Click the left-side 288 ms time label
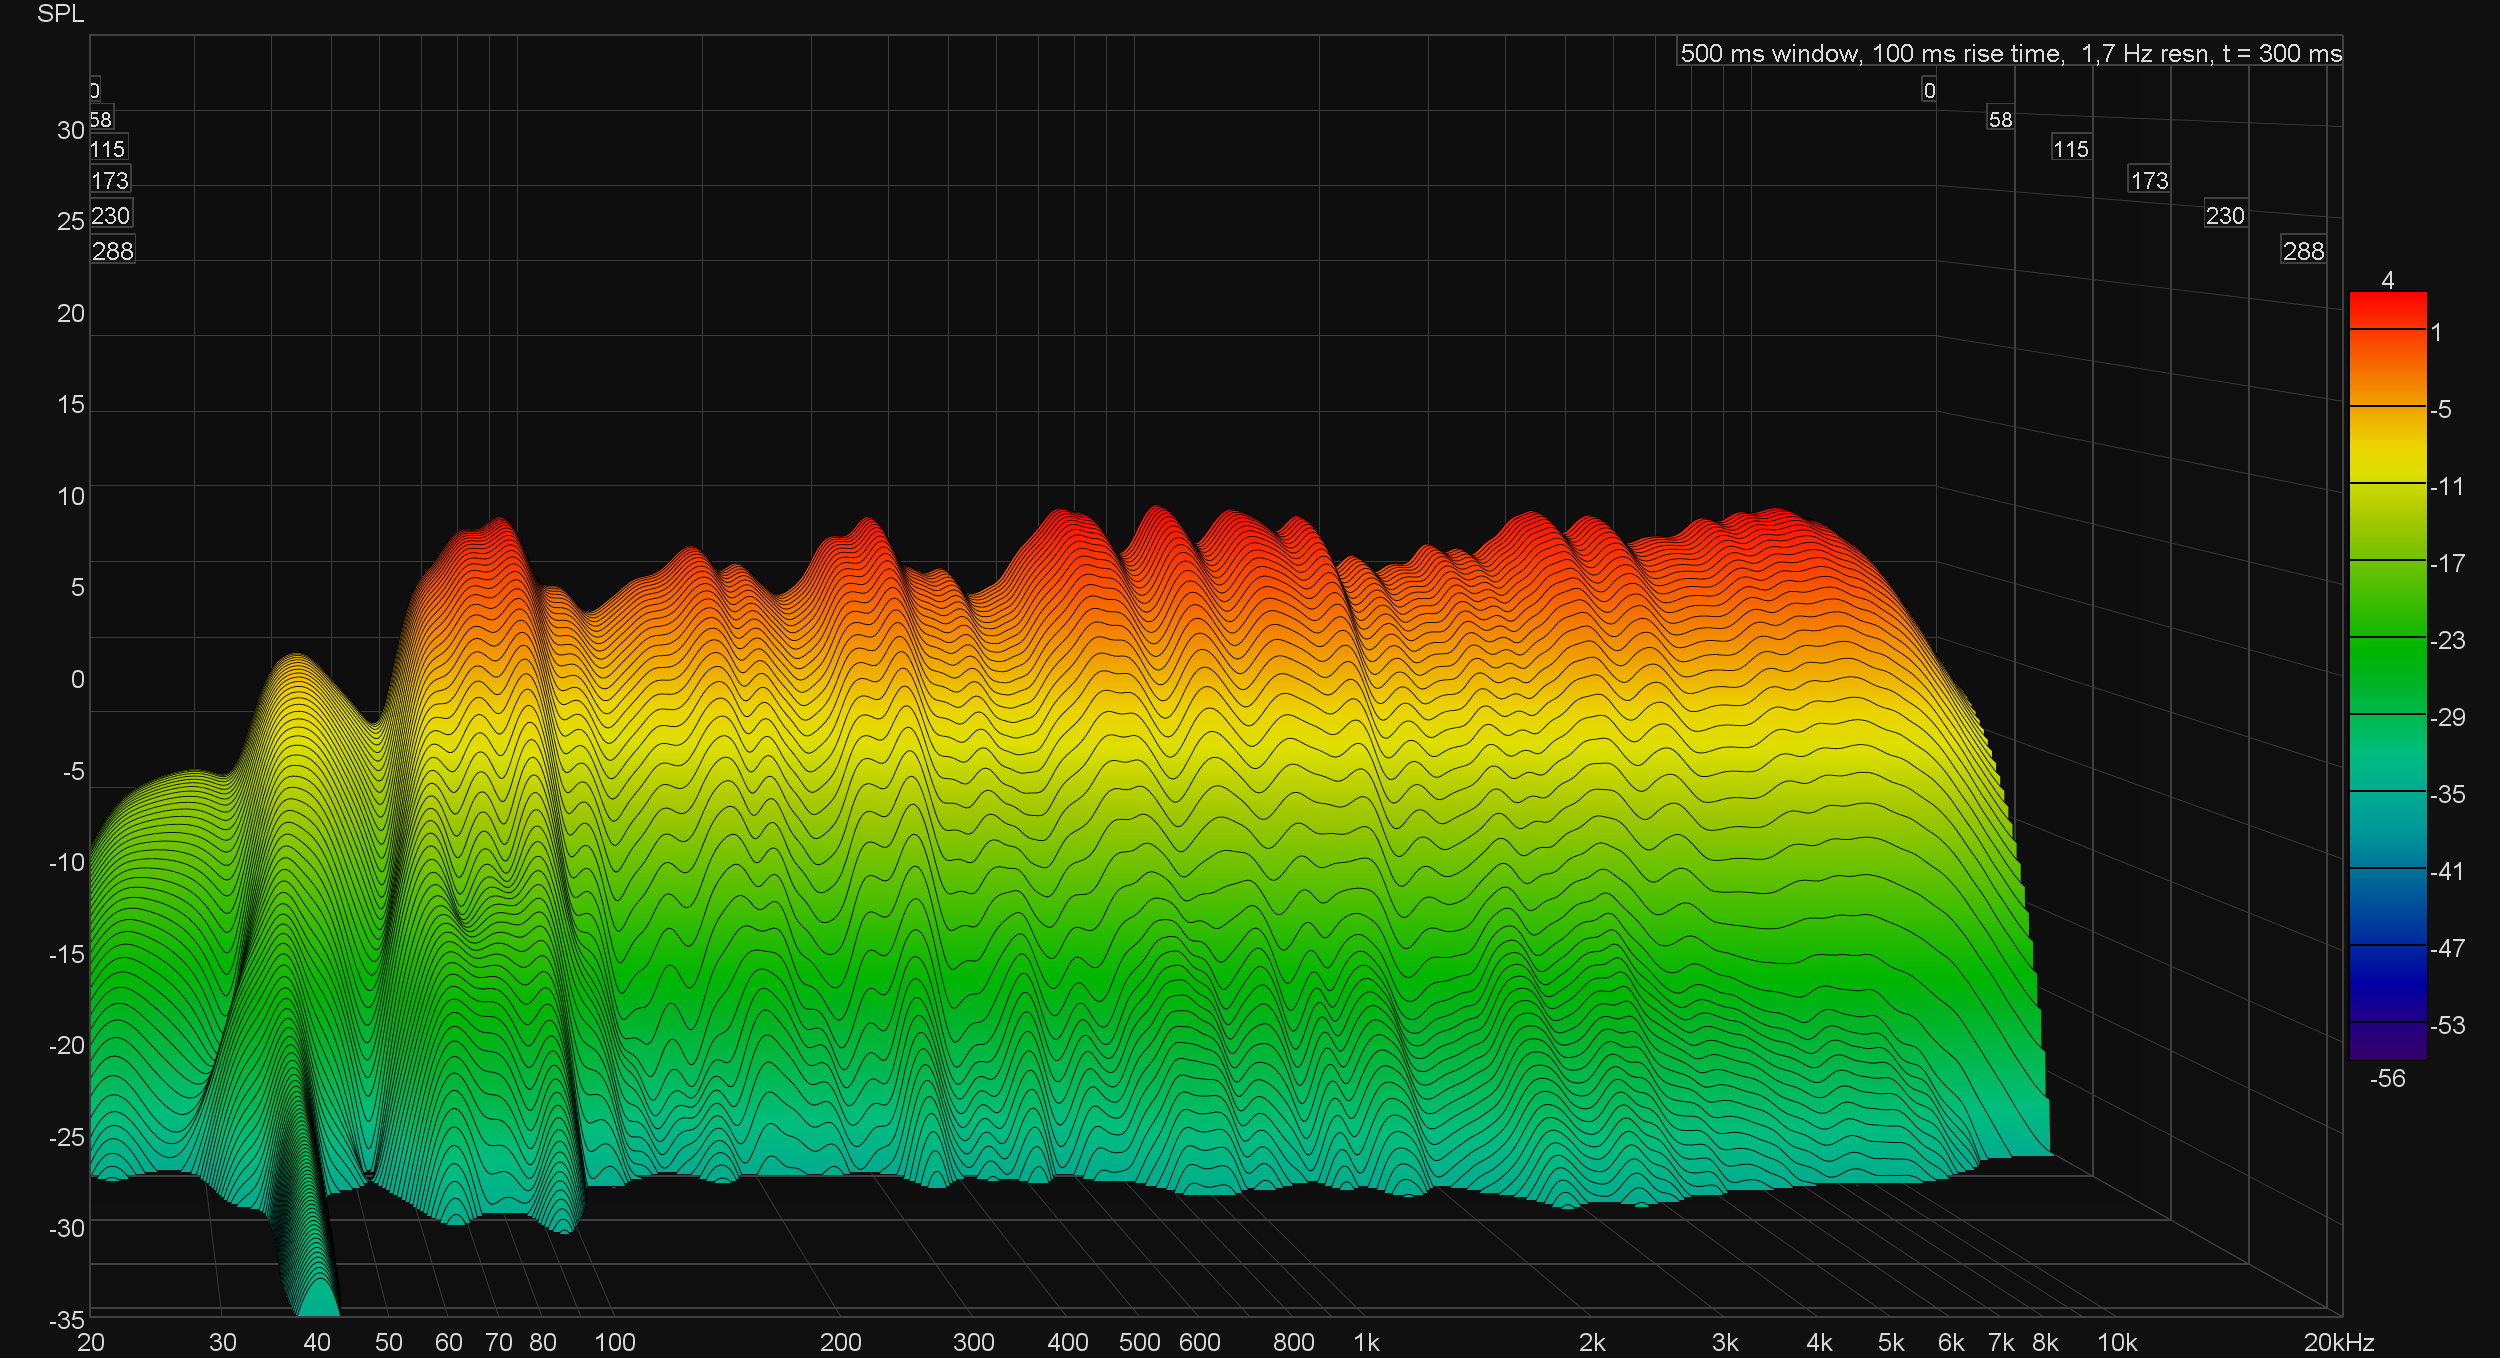The width and height of the screenshot is (2500, 1358). pyautogui.click(x=112, y=251)
